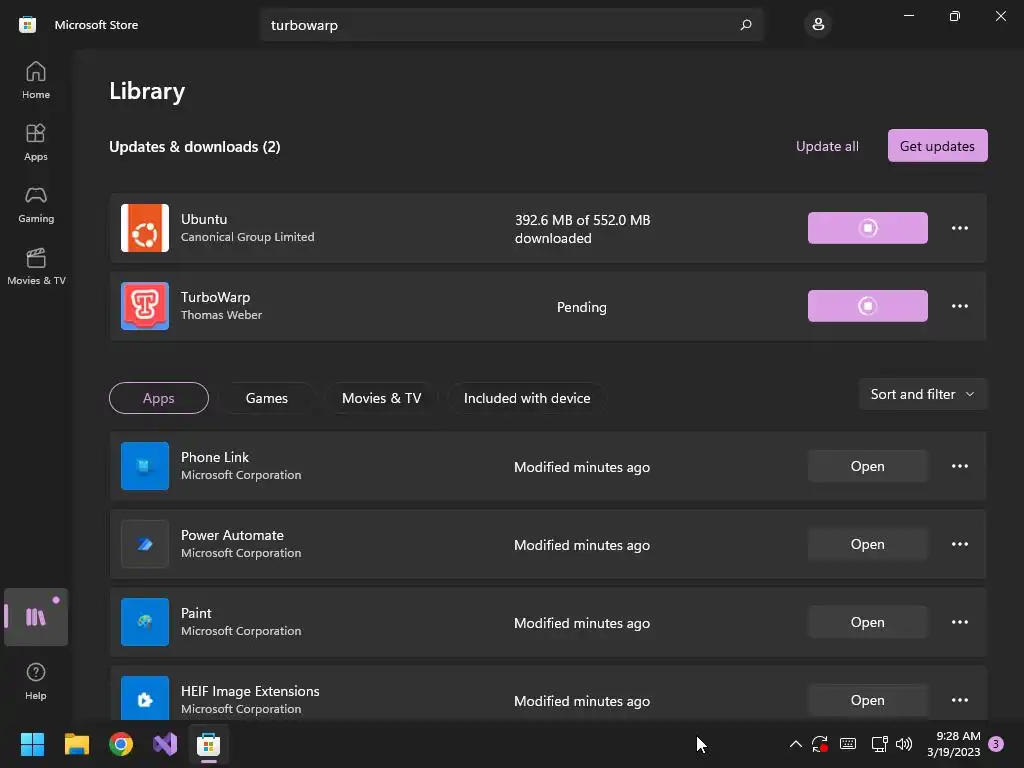This screenshot has height=768, width=1024.
Task: Open the notification badge showing 3
Action: pos(996,744)
